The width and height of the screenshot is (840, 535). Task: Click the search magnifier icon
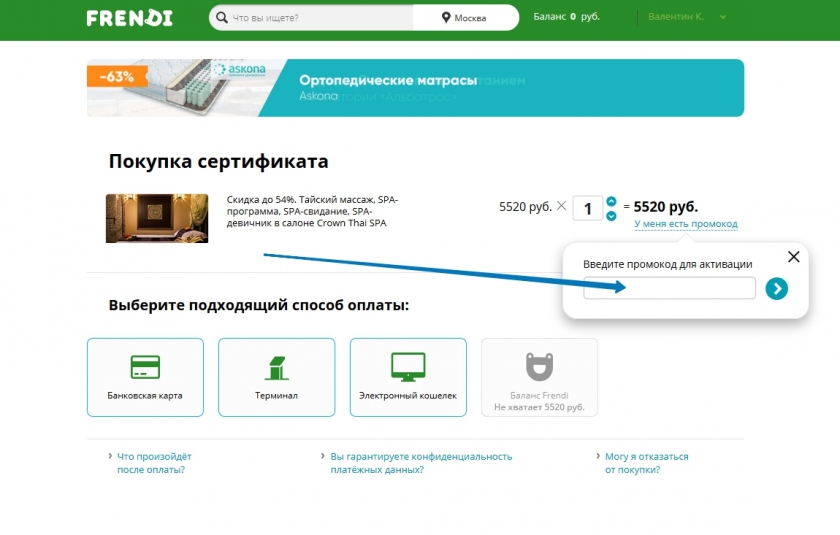(221, 18)
